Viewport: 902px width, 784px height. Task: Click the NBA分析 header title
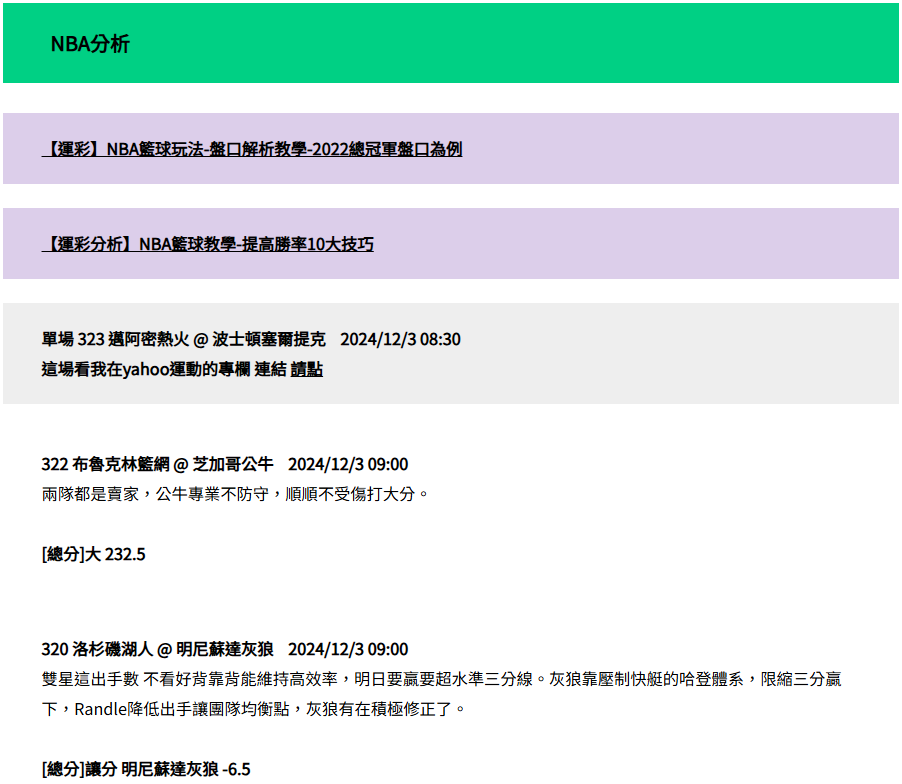coord(90,44)
